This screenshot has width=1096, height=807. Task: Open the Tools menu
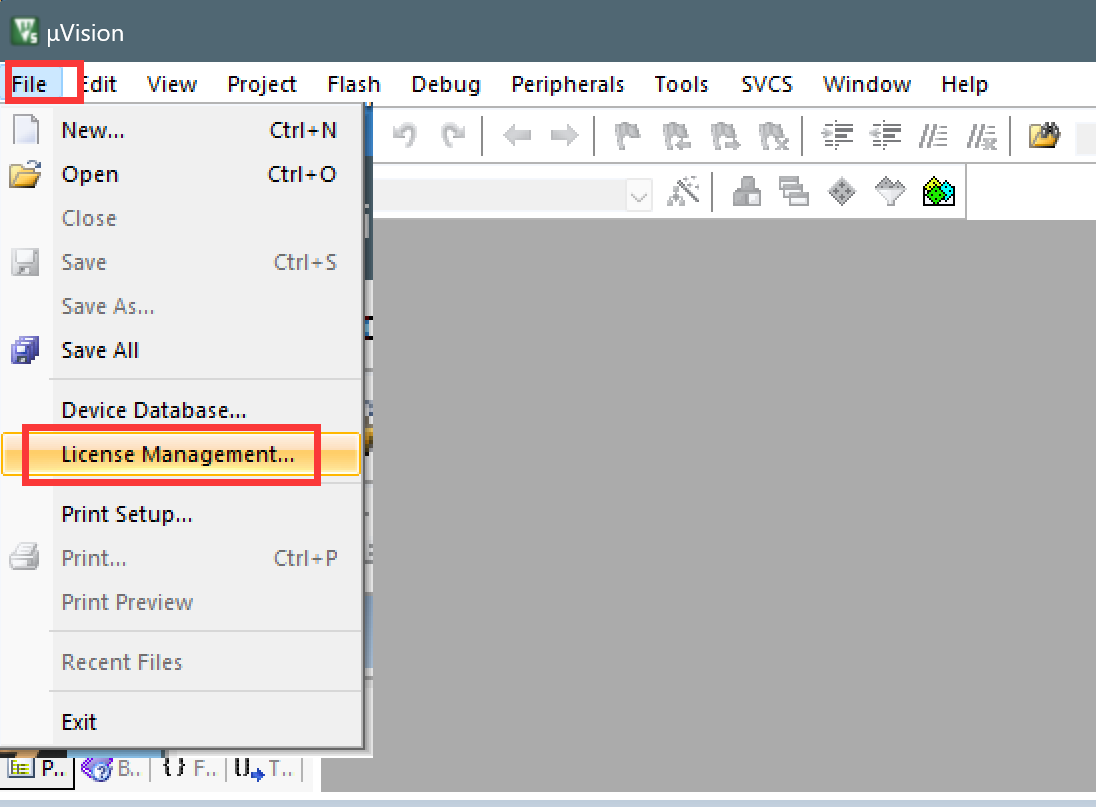(682, 85)
